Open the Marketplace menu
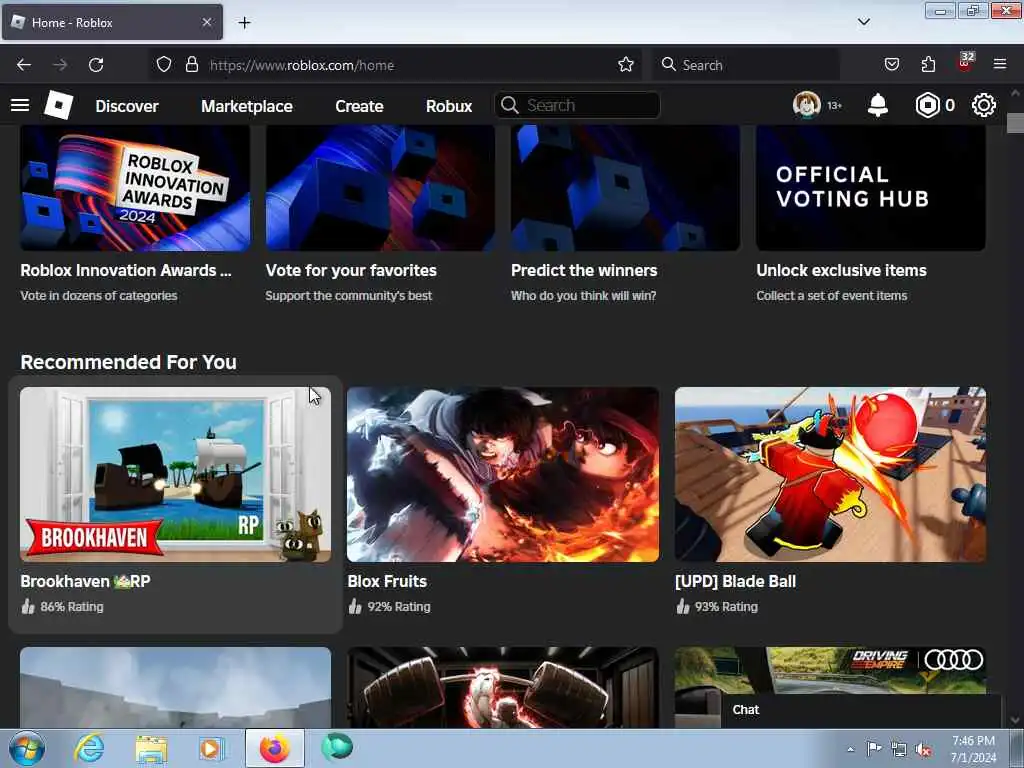The width and height of the screenshot is (1024, 768). (x=247, y=106)
